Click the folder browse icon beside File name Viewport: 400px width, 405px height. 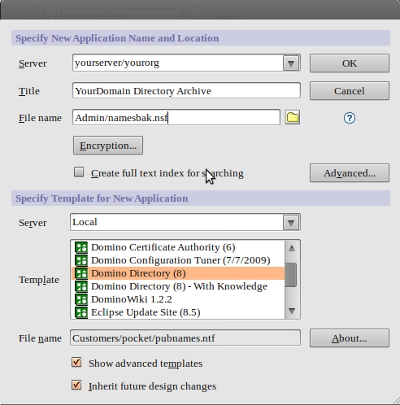[x=293, y=117]
